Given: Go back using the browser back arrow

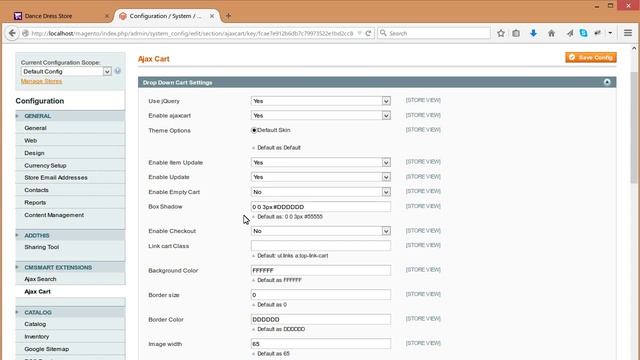Looking at the screenshot, I should coord(12,33).
